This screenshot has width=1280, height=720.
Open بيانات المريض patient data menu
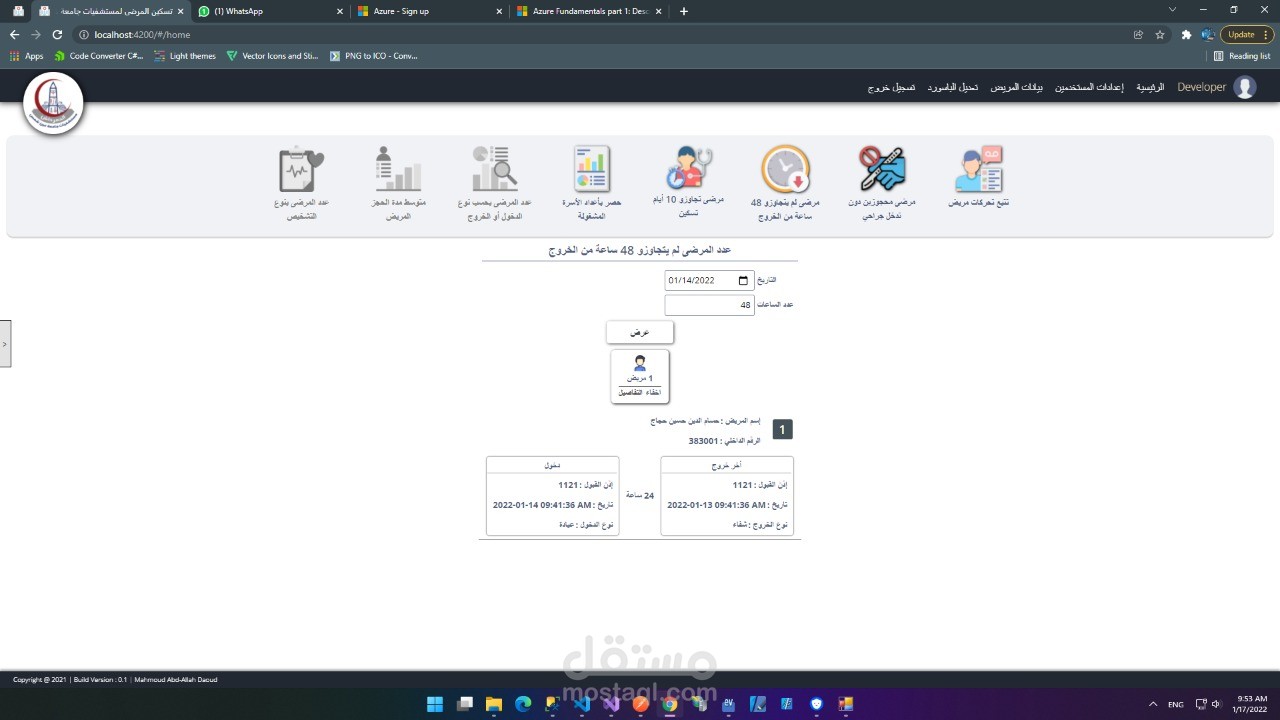(x=1017, y=87)
